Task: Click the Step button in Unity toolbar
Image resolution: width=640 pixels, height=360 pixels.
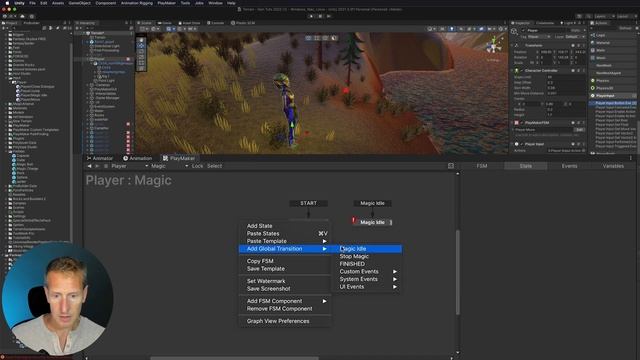Action: (x=329, y=16)
